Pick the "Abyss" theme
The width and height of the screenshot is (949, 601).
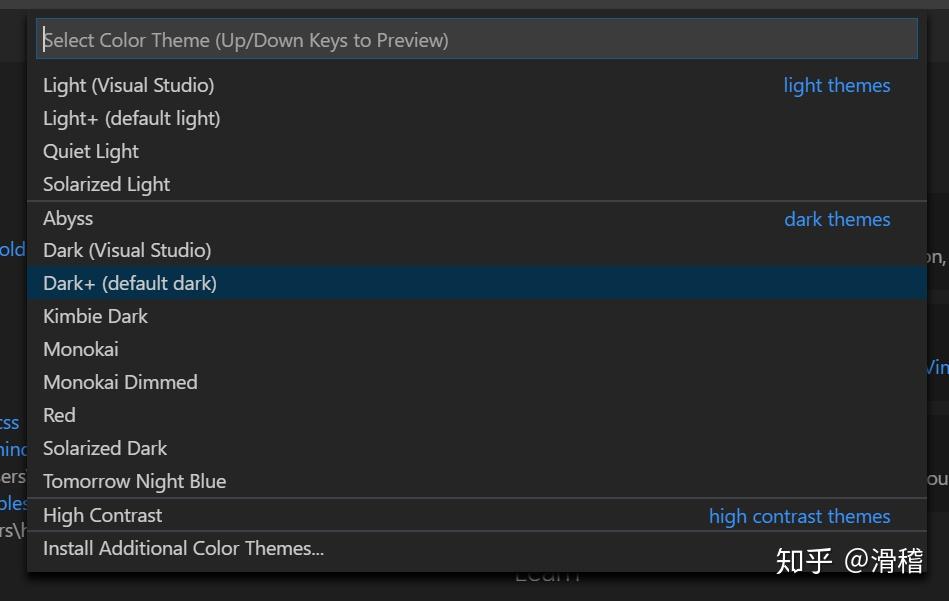[x=68, y=218]
